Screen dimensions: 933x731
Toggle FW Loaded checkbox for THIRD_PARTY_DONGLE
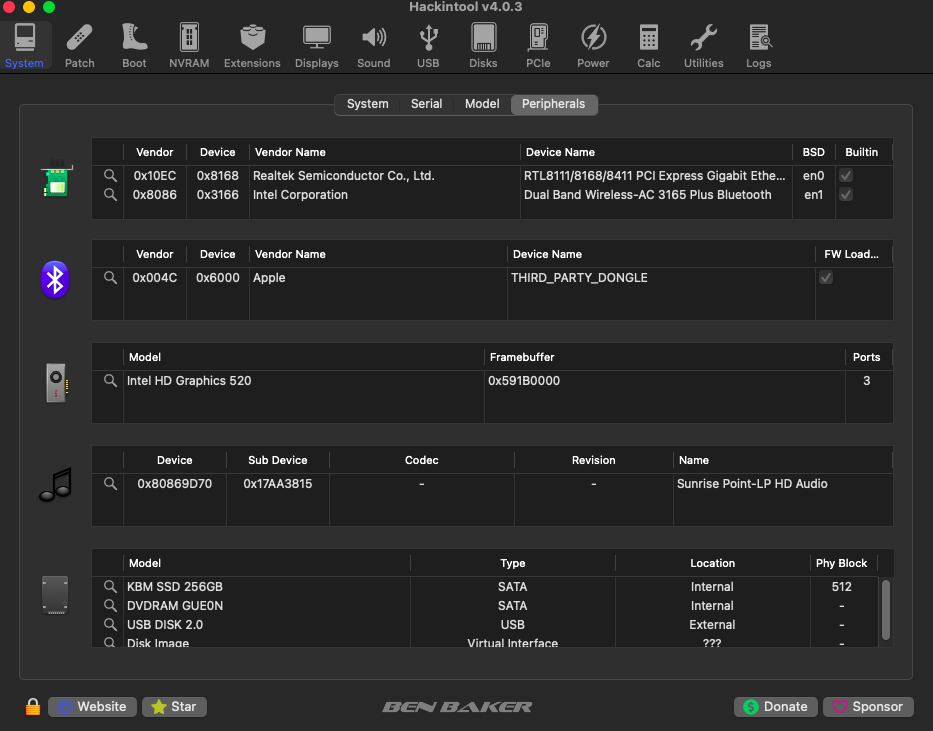tap(826, 278)
